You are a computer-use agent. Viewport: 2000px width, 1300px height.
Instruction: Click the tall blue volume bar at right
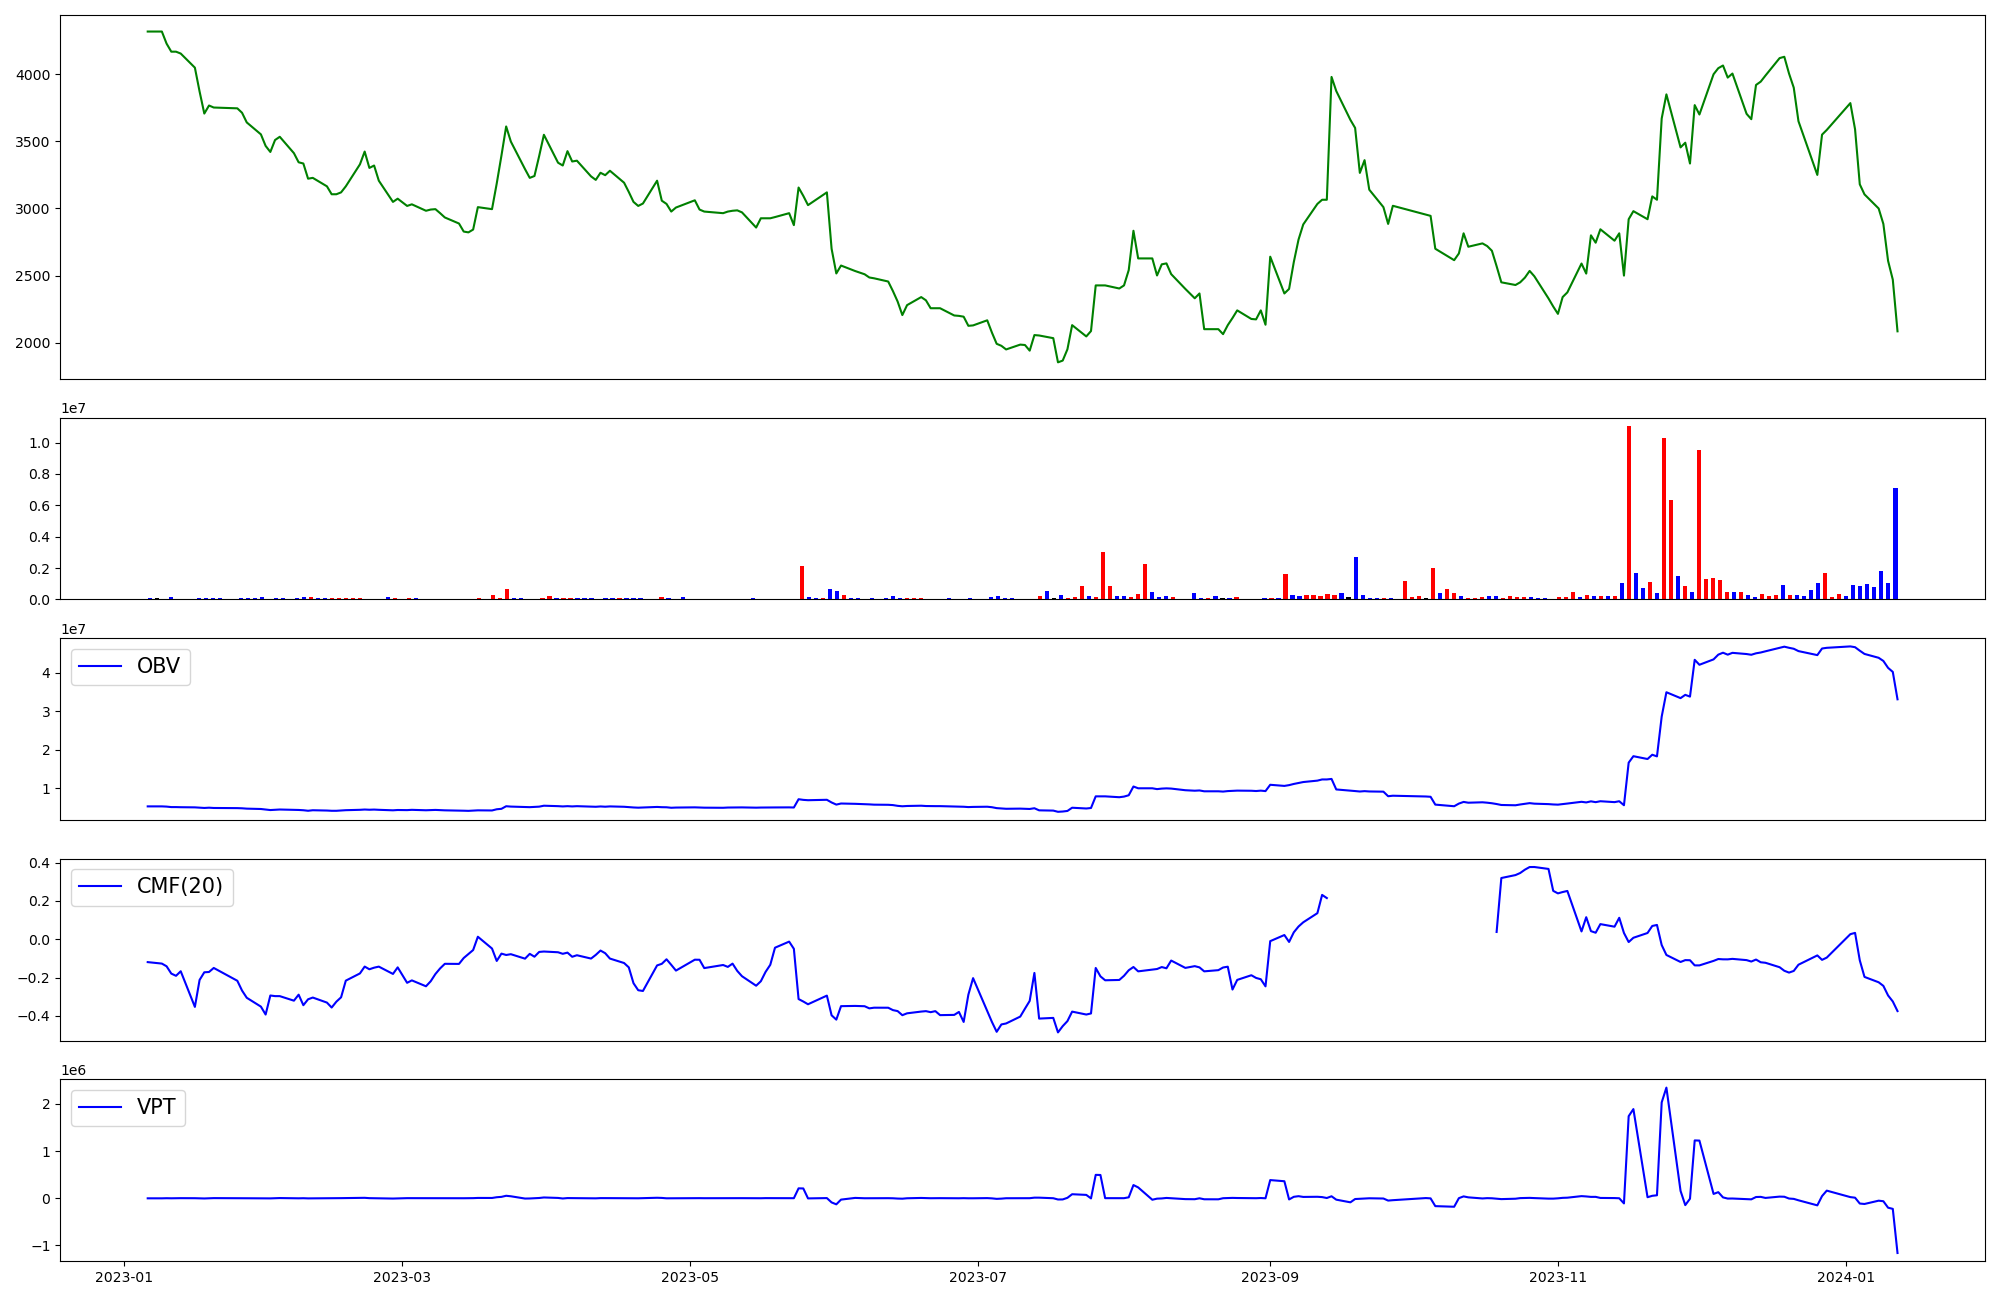[x=1895, y=543]
